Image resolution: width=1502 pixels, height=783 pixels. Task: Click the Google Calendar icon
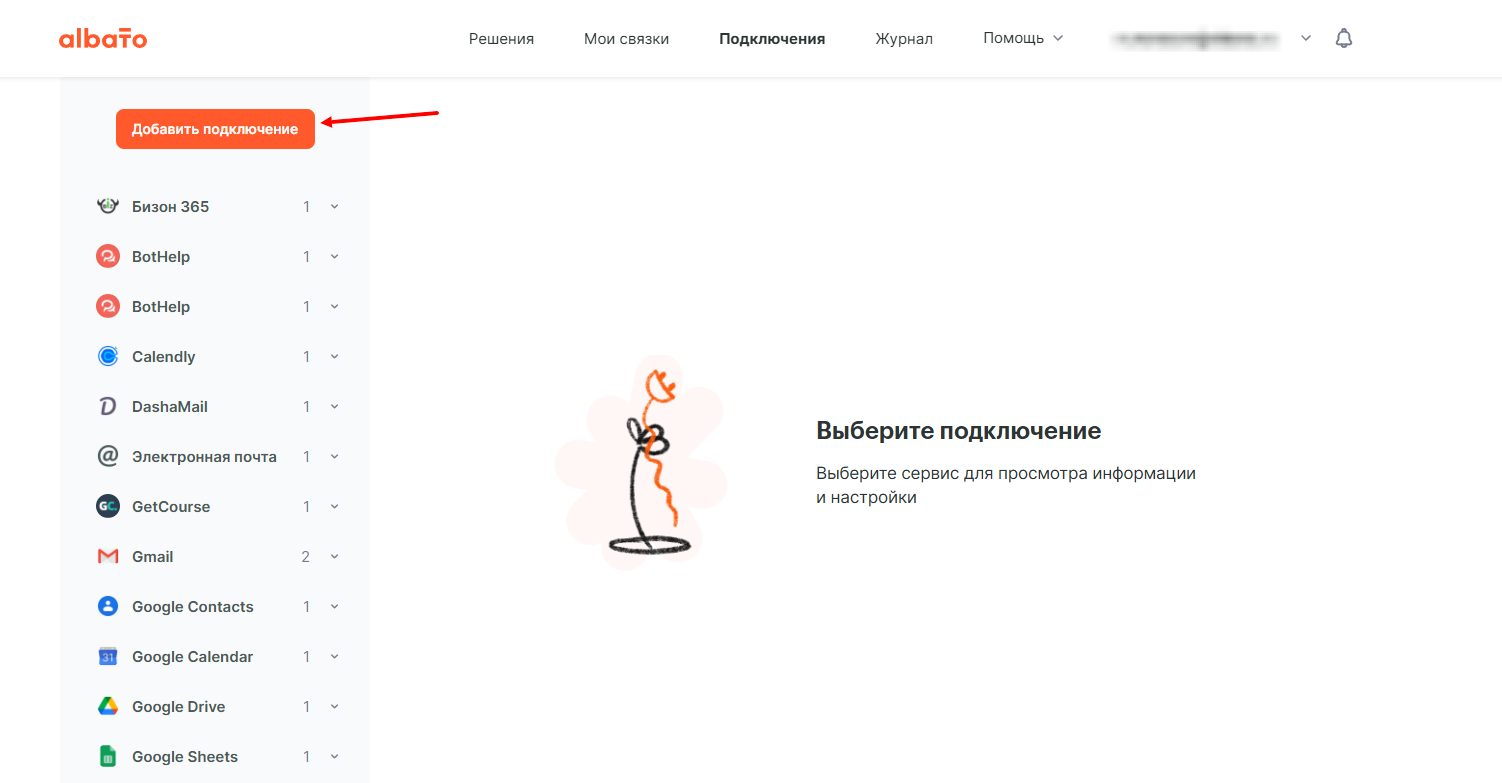coord(108,656)
